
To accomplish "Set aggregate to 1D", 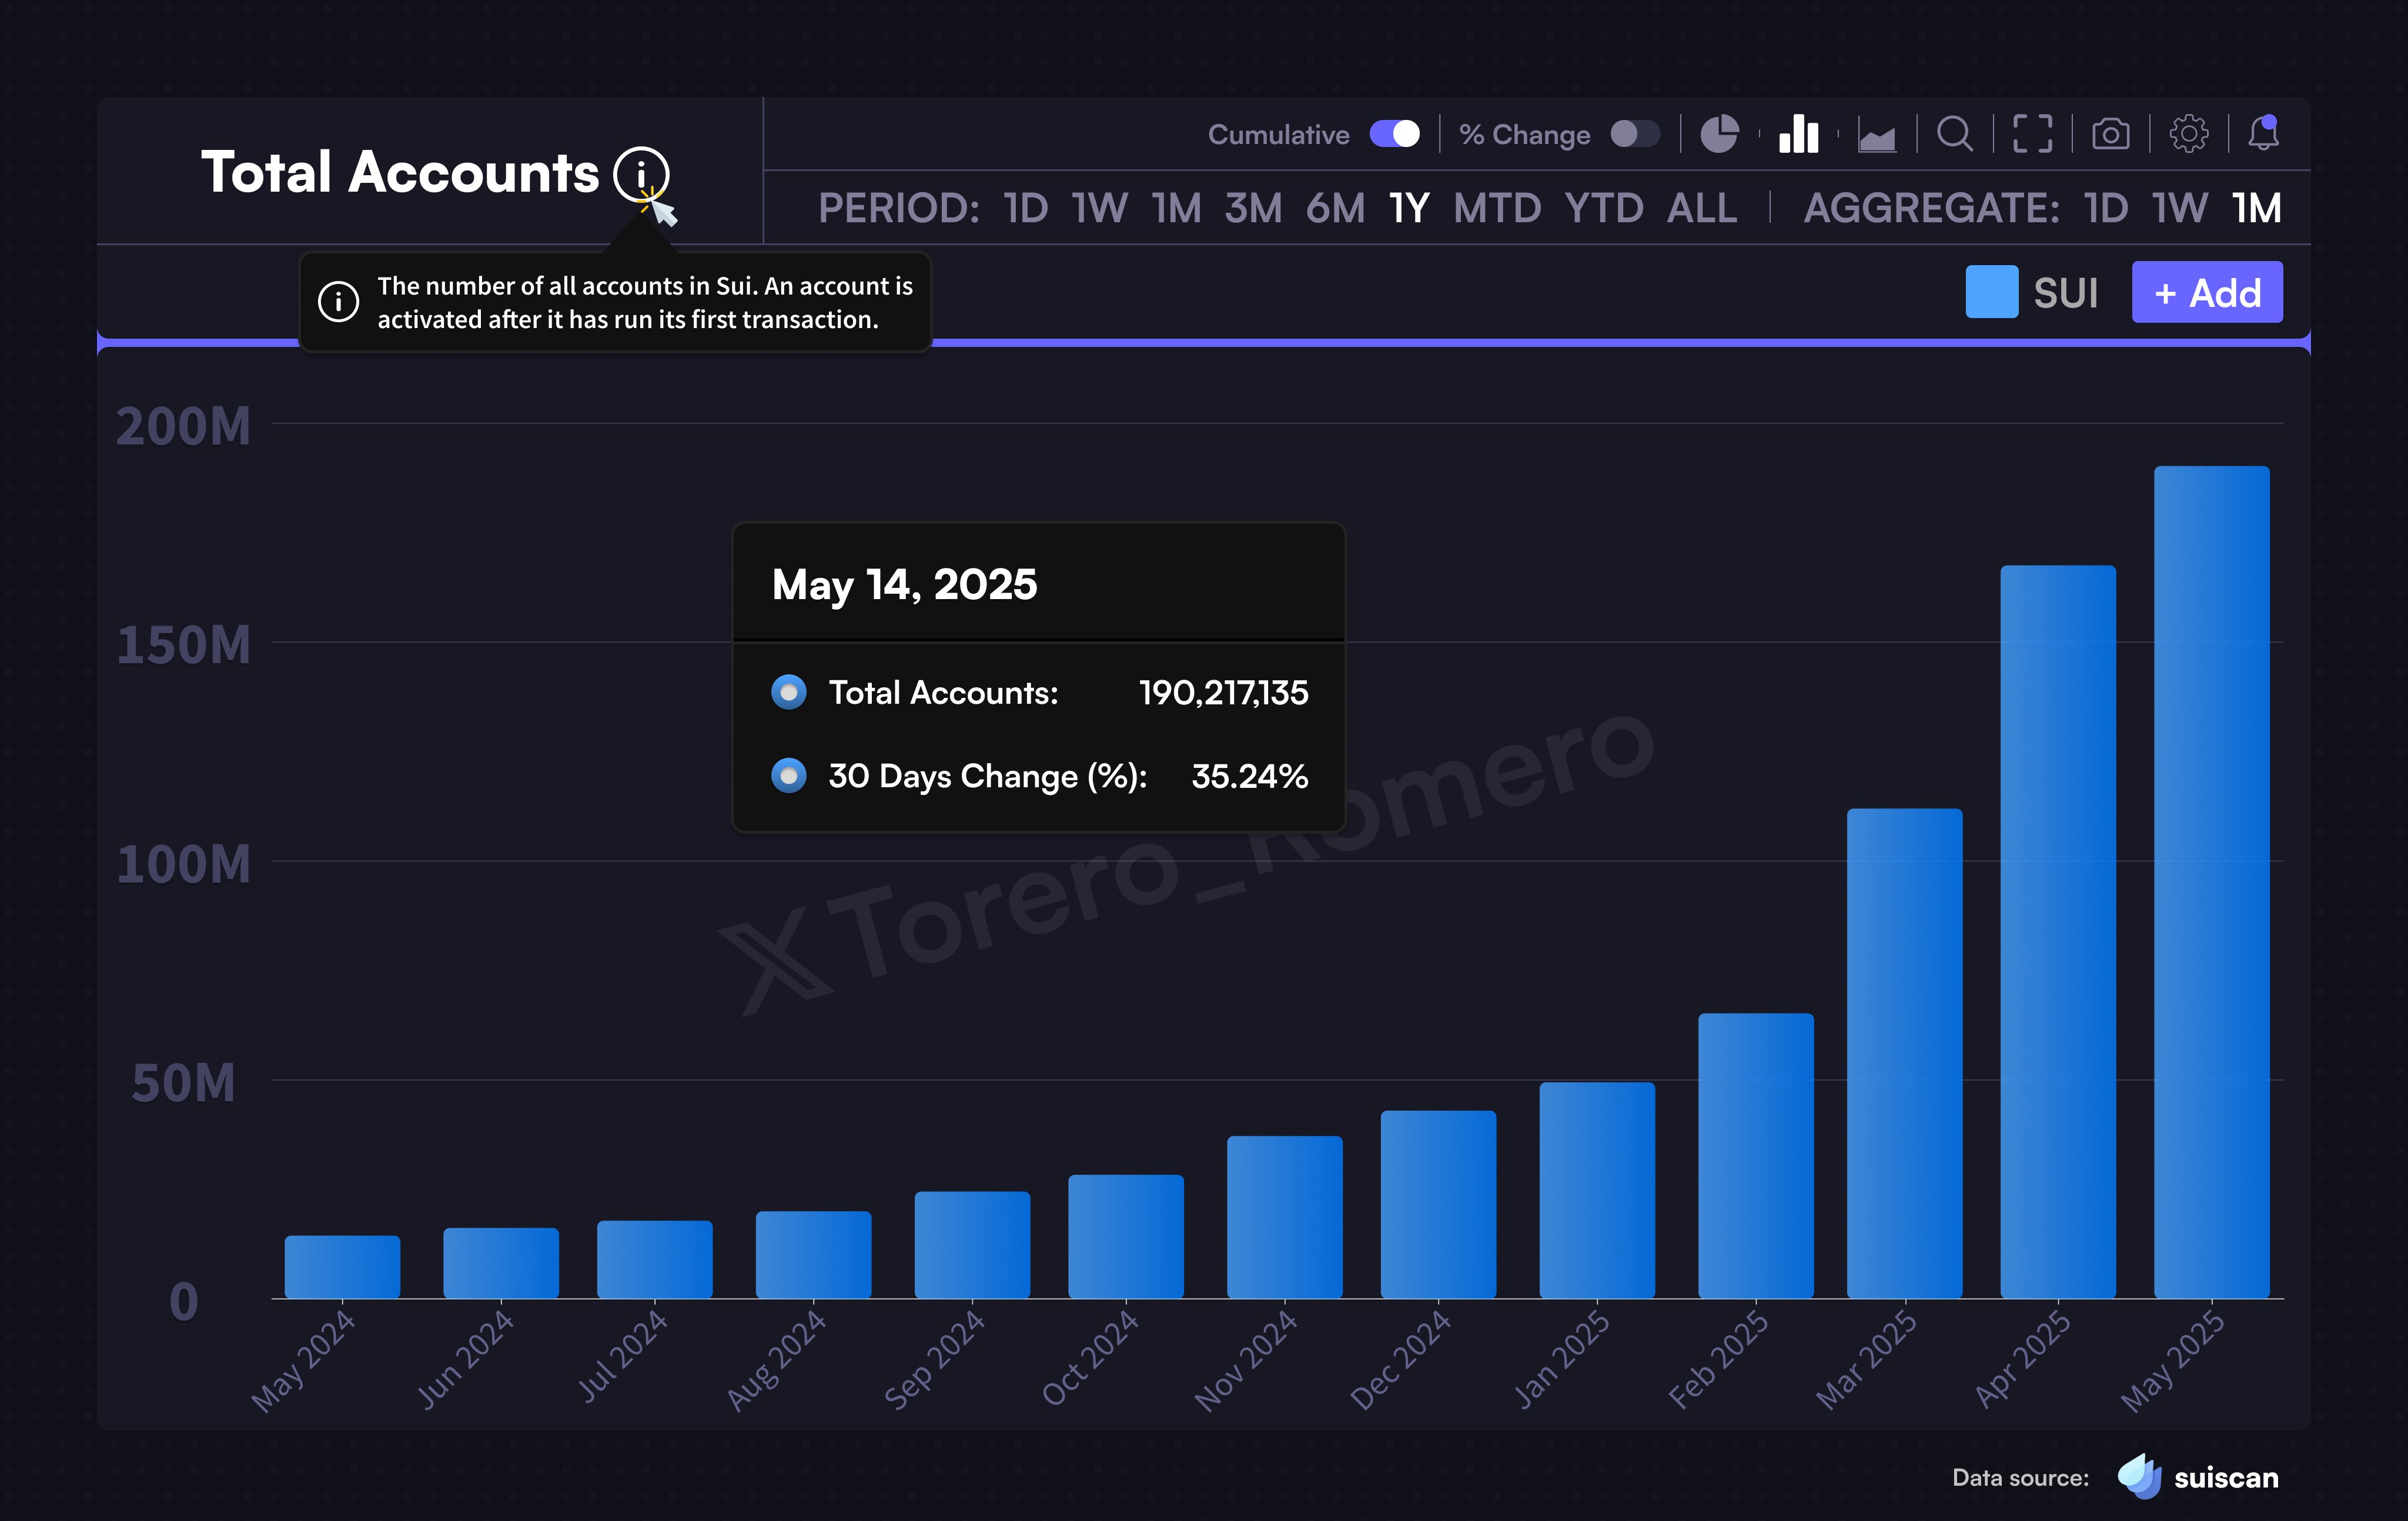I will pos(2106,209).
